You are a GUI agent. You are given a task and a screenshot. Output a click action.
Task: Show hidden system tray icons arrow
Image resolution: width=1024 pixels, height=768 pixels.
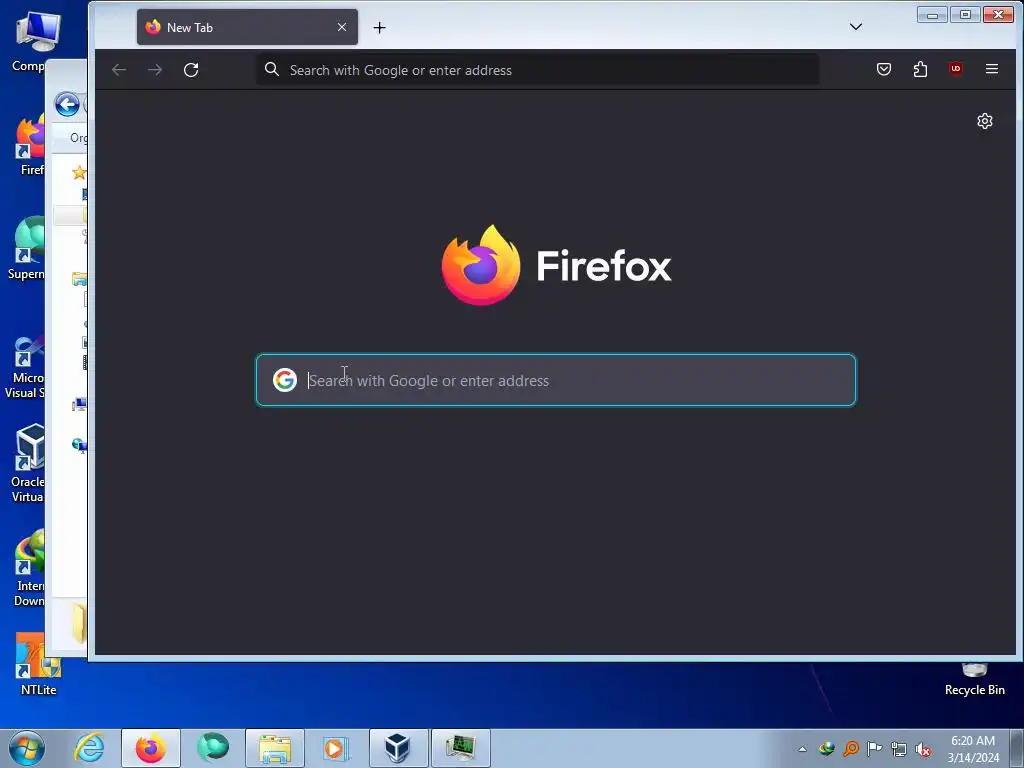pos(802,749)
